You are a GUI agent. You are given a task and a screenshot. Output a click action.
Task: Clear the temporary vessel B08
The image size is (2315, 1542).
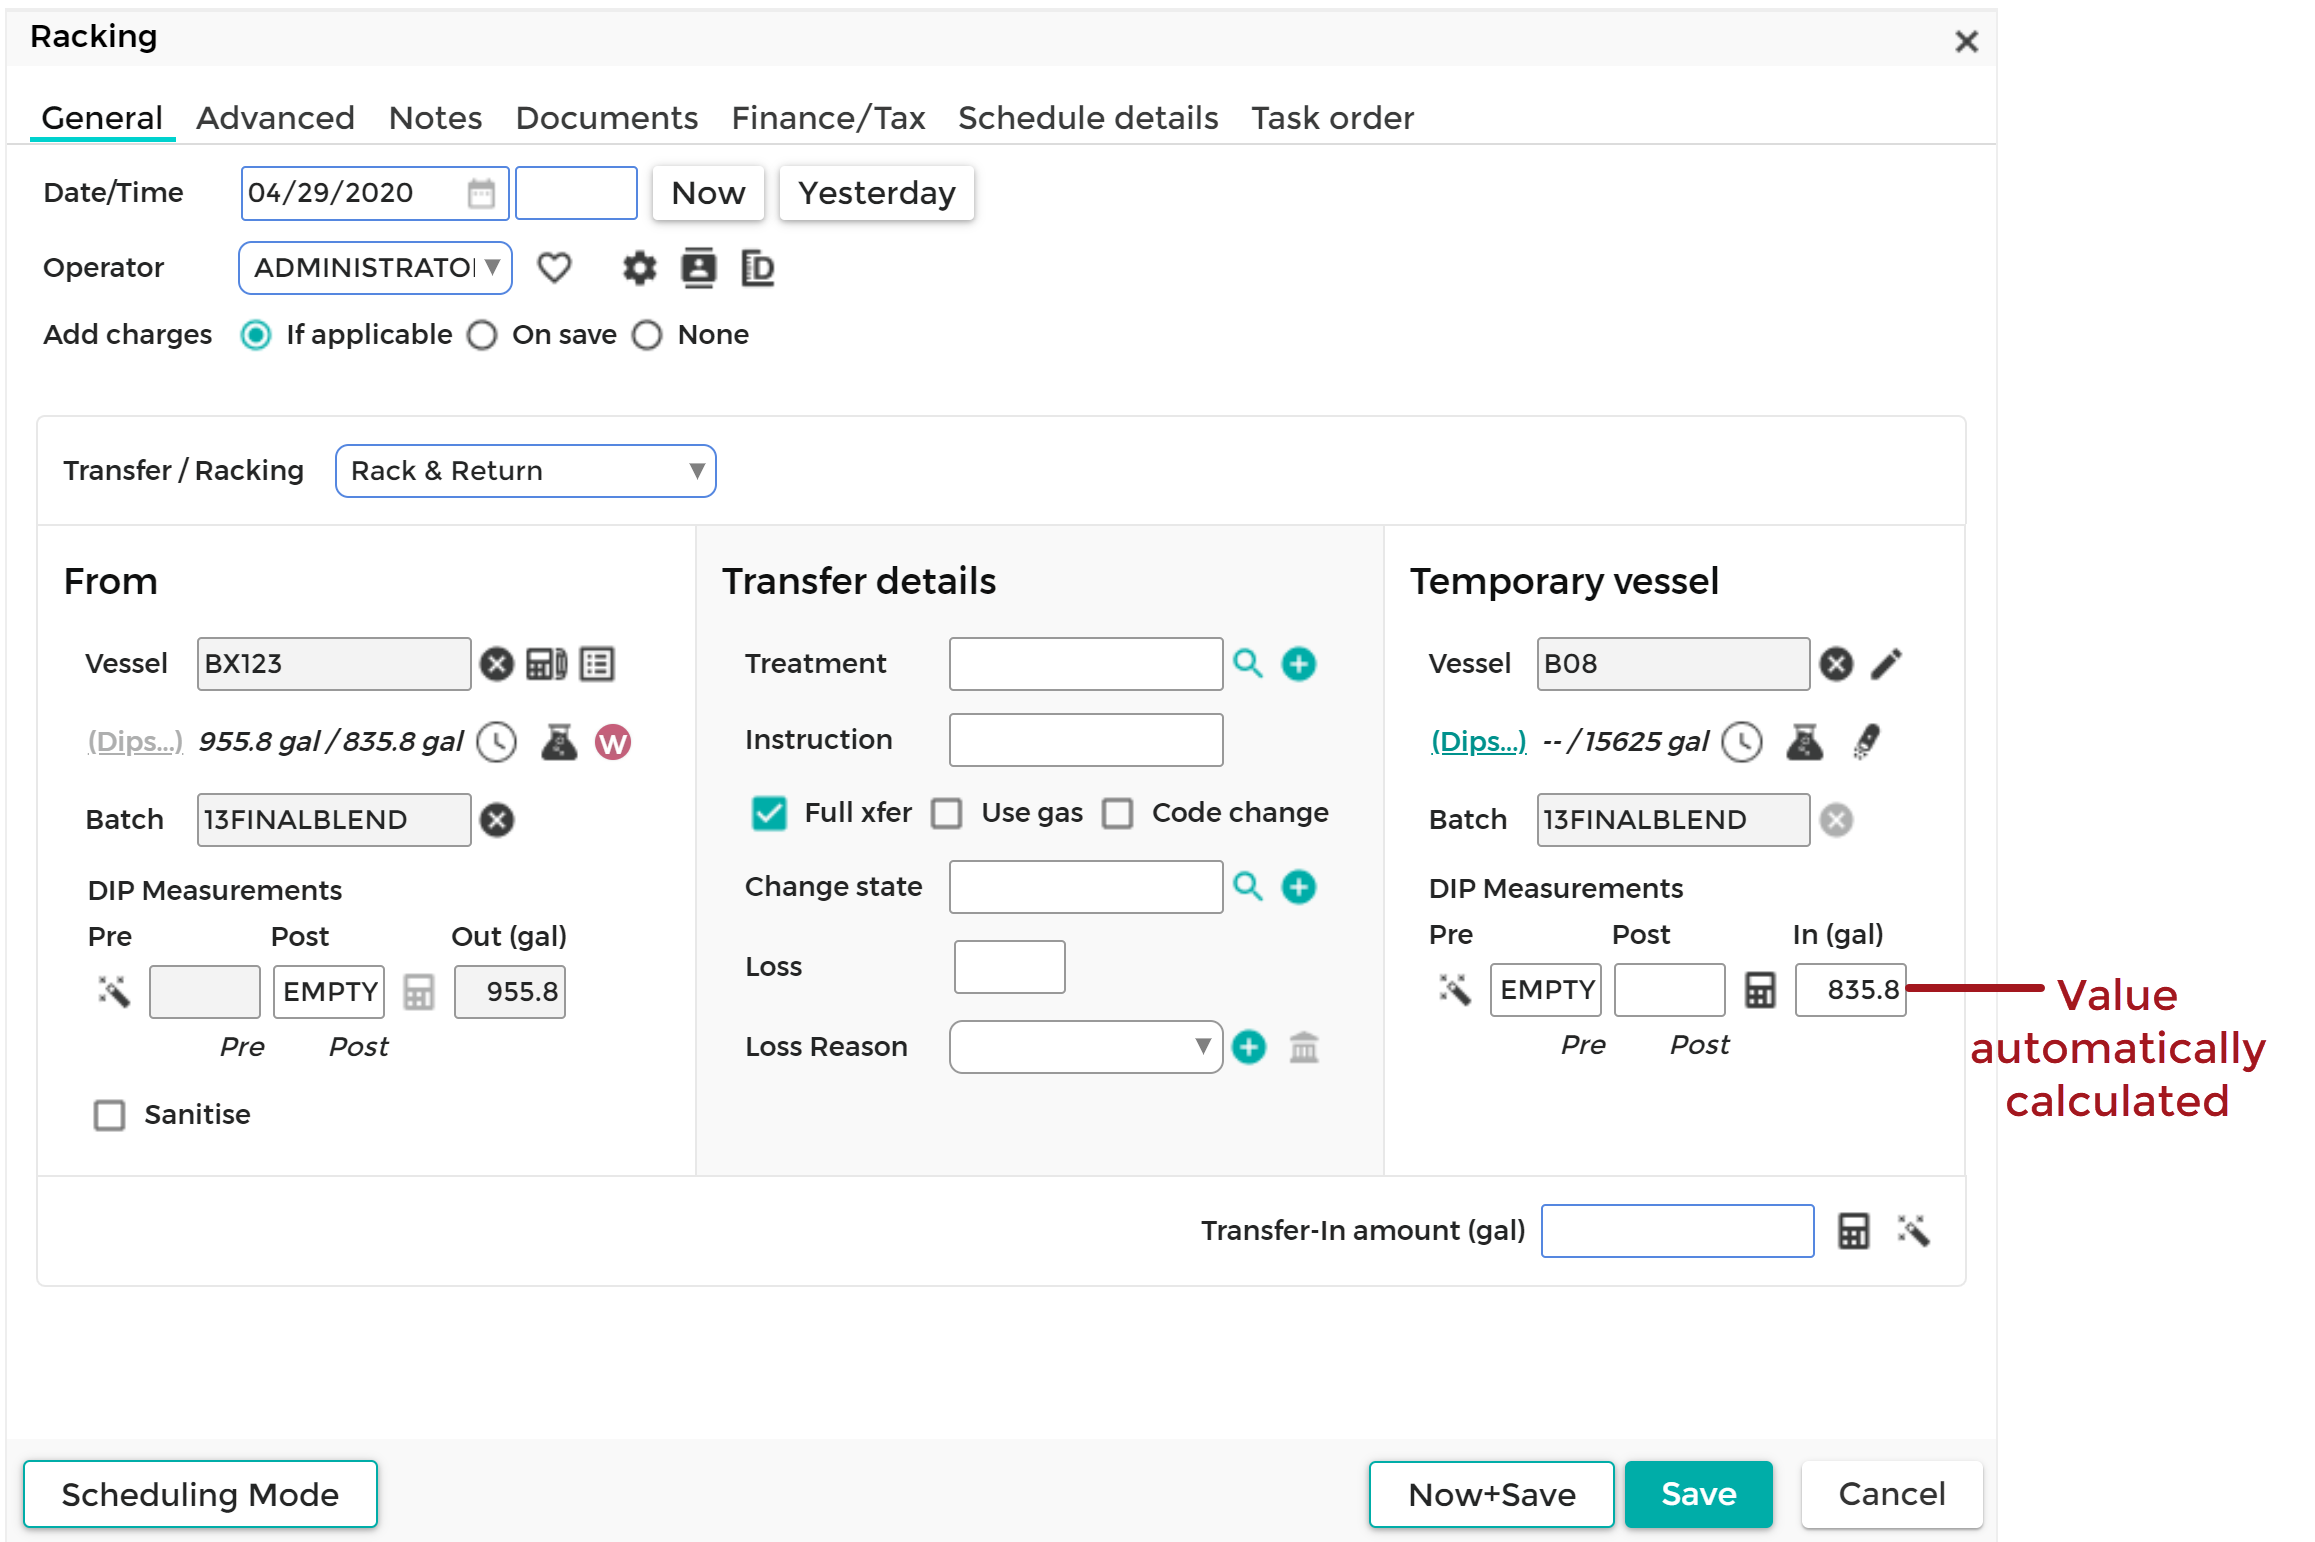[1836, 664]
